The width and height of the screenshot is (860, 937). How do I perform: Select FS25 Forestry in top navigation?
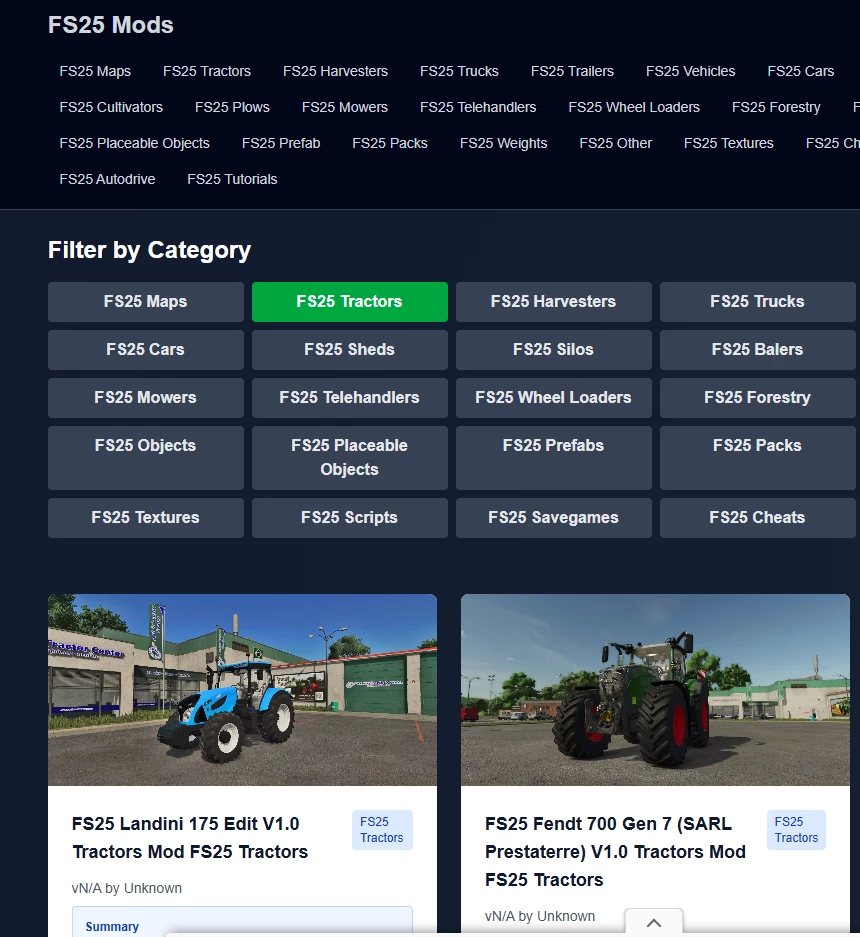tap(776, 107)
